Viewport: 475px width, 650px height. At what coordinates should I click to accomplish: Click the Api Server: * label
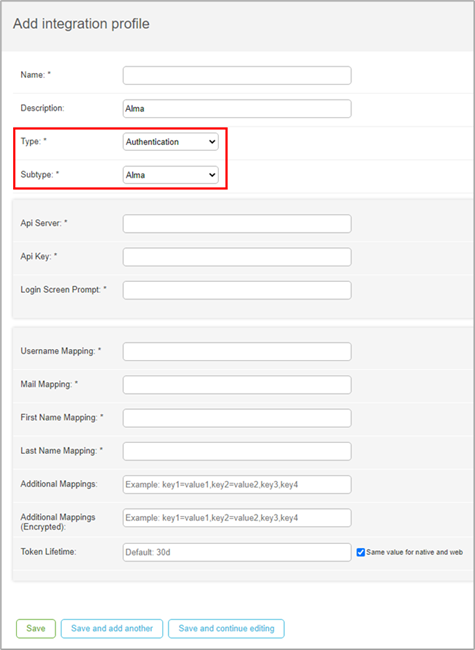click(44, 223)
